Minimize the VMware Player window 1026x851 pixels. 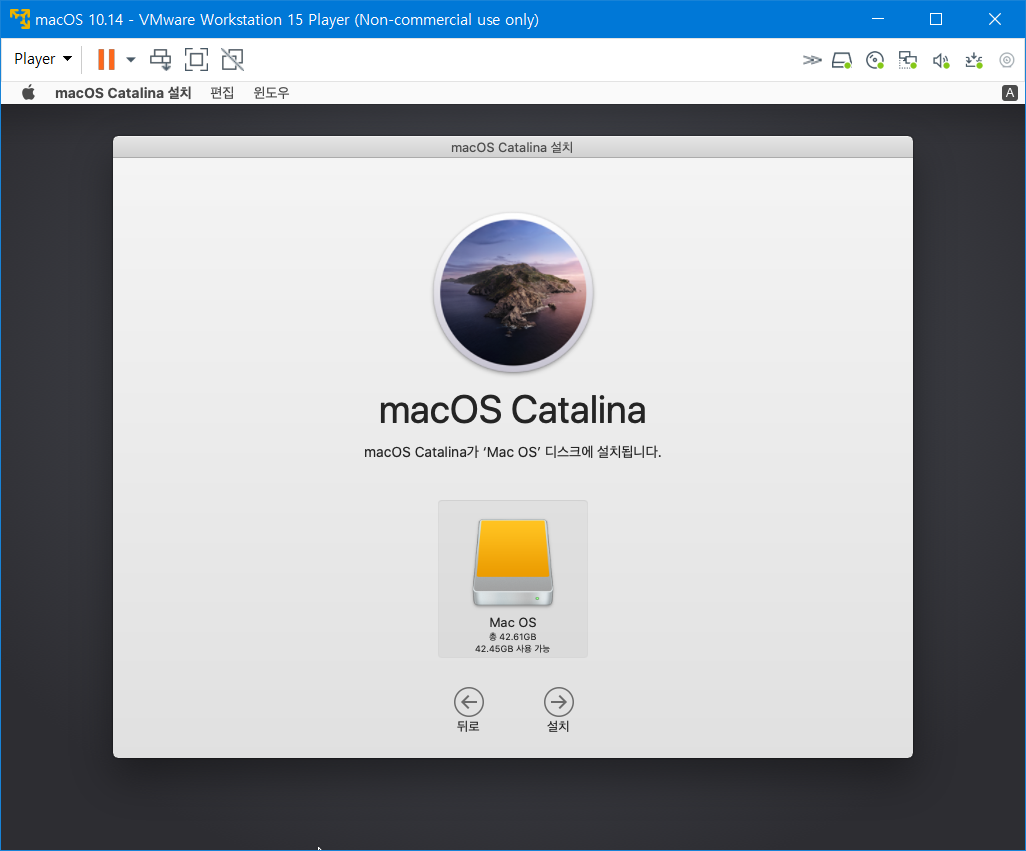[x=878, y=19]
